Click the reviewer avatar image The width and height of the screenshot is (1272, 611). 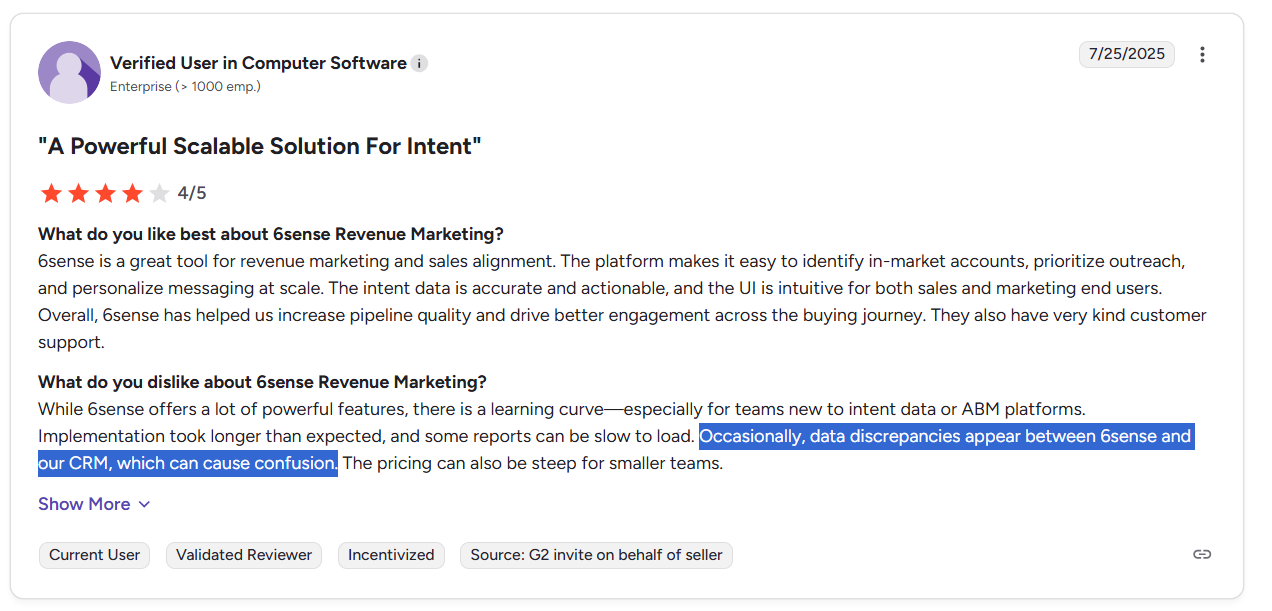coord(69,72)
